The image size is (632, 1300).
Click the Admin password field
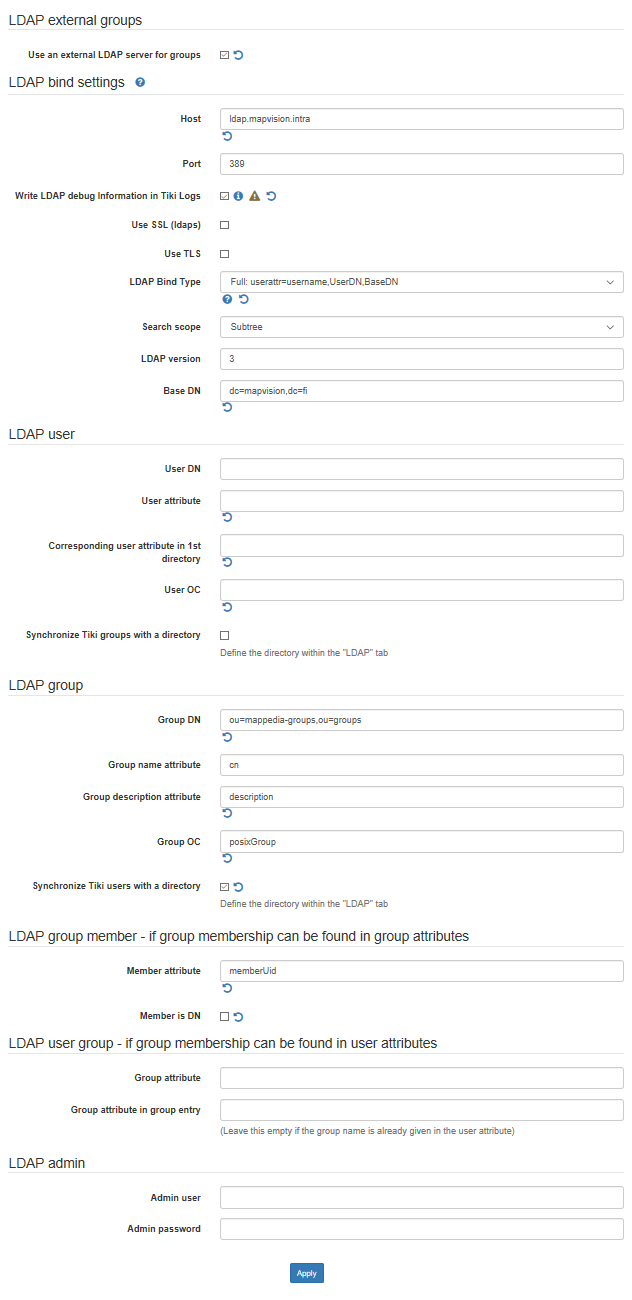pos(422,1229)
